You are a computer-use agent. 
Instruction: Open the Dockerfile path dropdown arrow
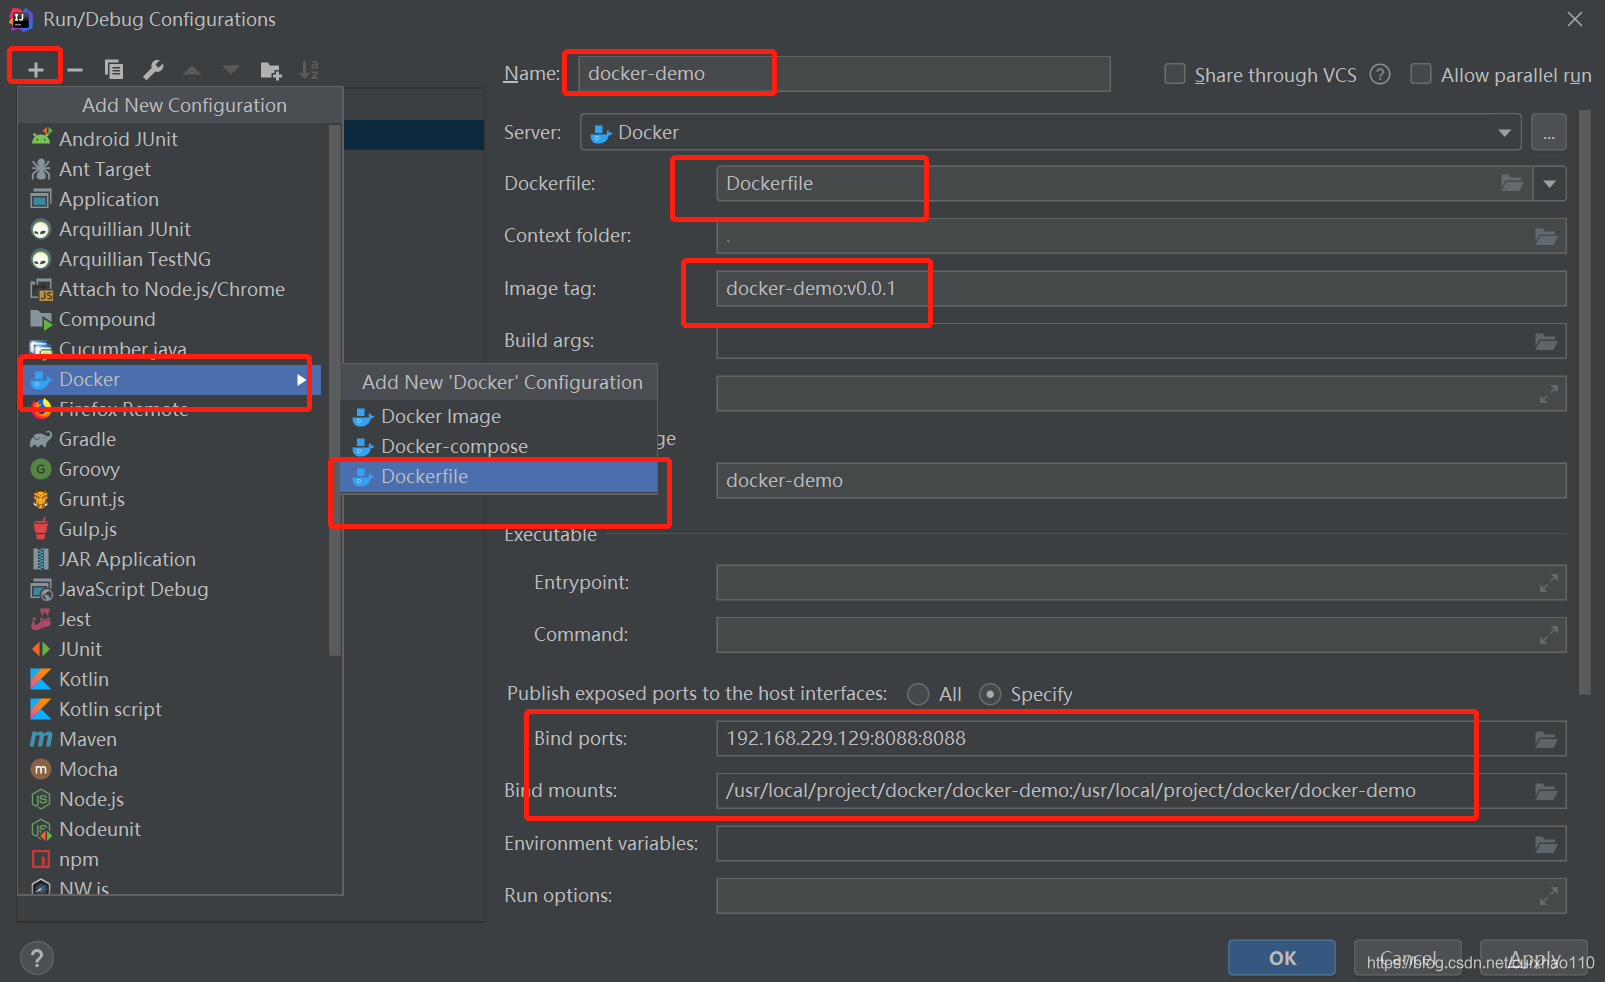1549,184
